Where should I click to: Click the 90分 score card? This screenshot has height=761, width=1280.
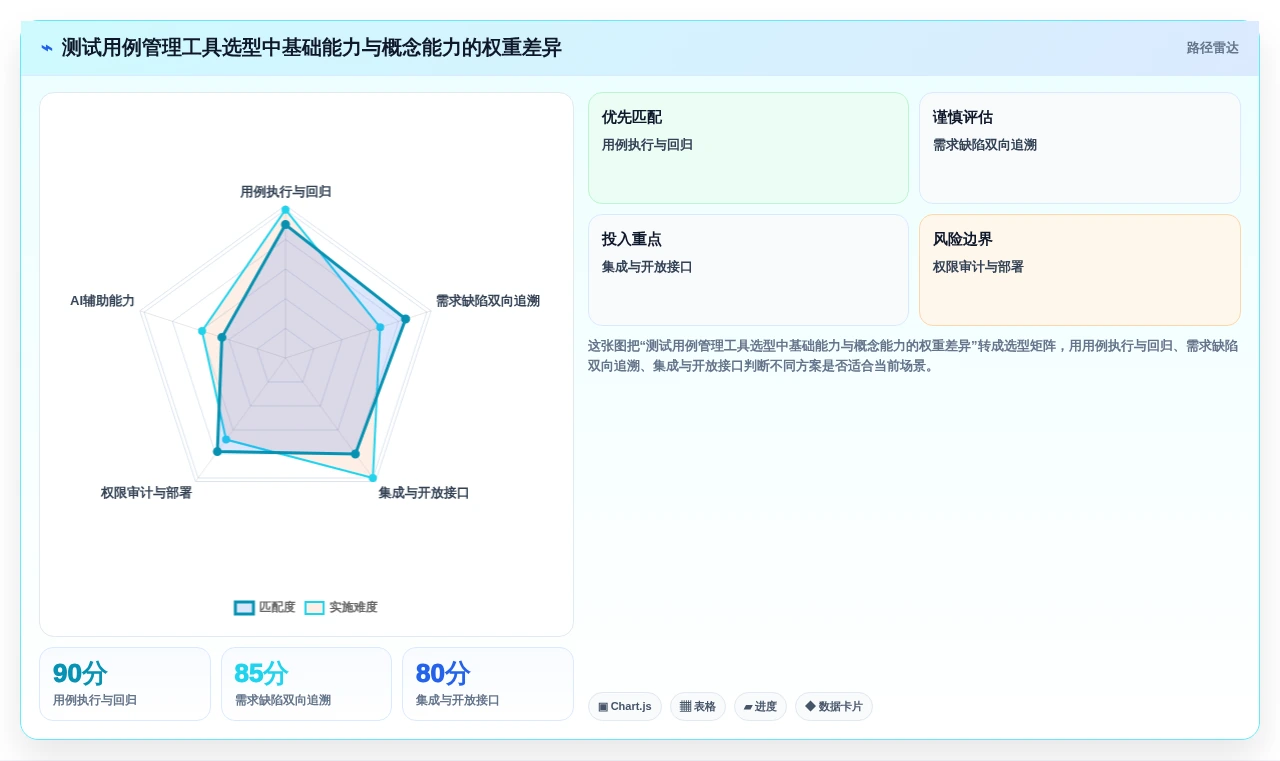pyautogui.click(x=125, y=684)
